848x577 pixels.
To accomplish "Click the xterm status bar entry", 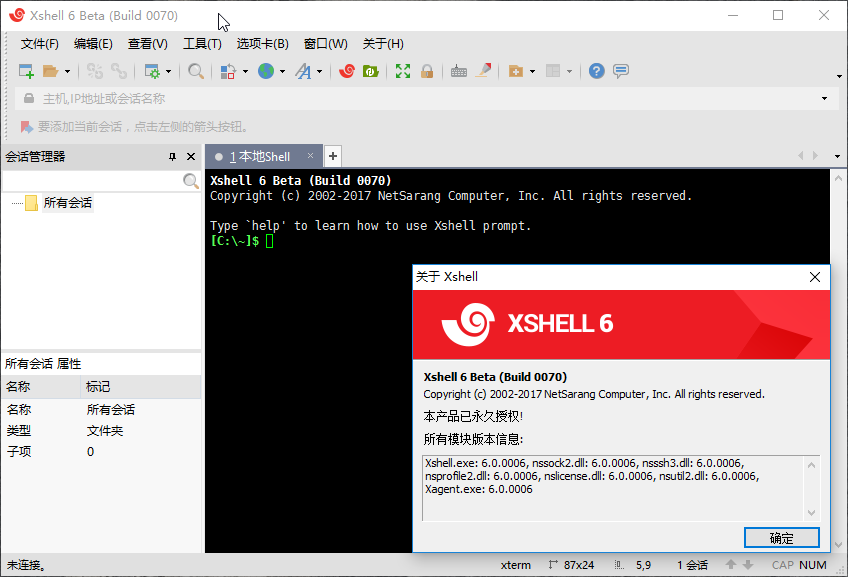I will 515,565.
